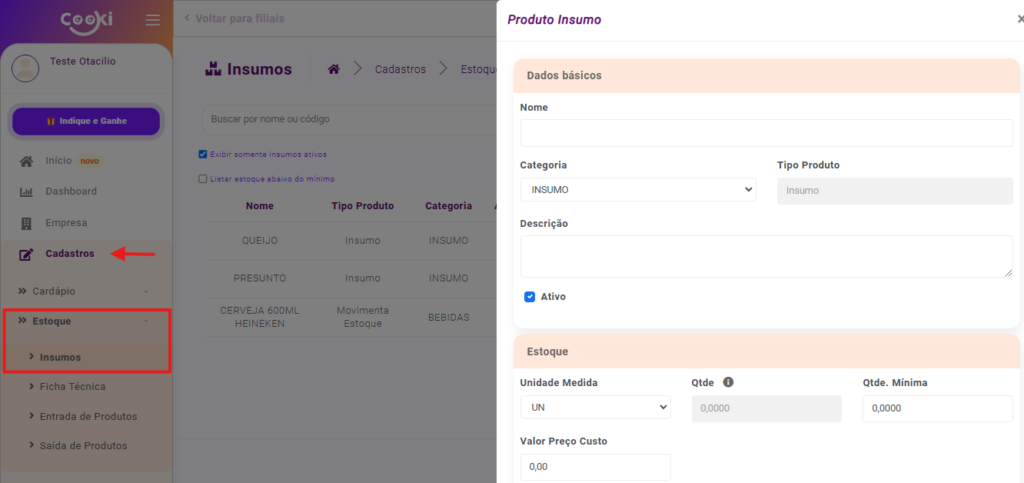Open the Categoria dropdown
The image size is (1024, 483).
point(637,189)
